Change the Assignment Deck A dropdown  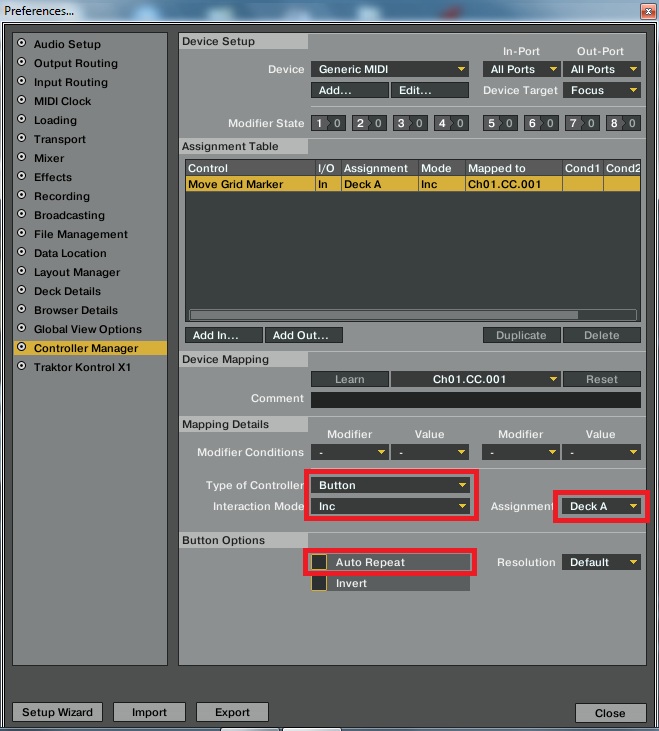pos(602,506)
